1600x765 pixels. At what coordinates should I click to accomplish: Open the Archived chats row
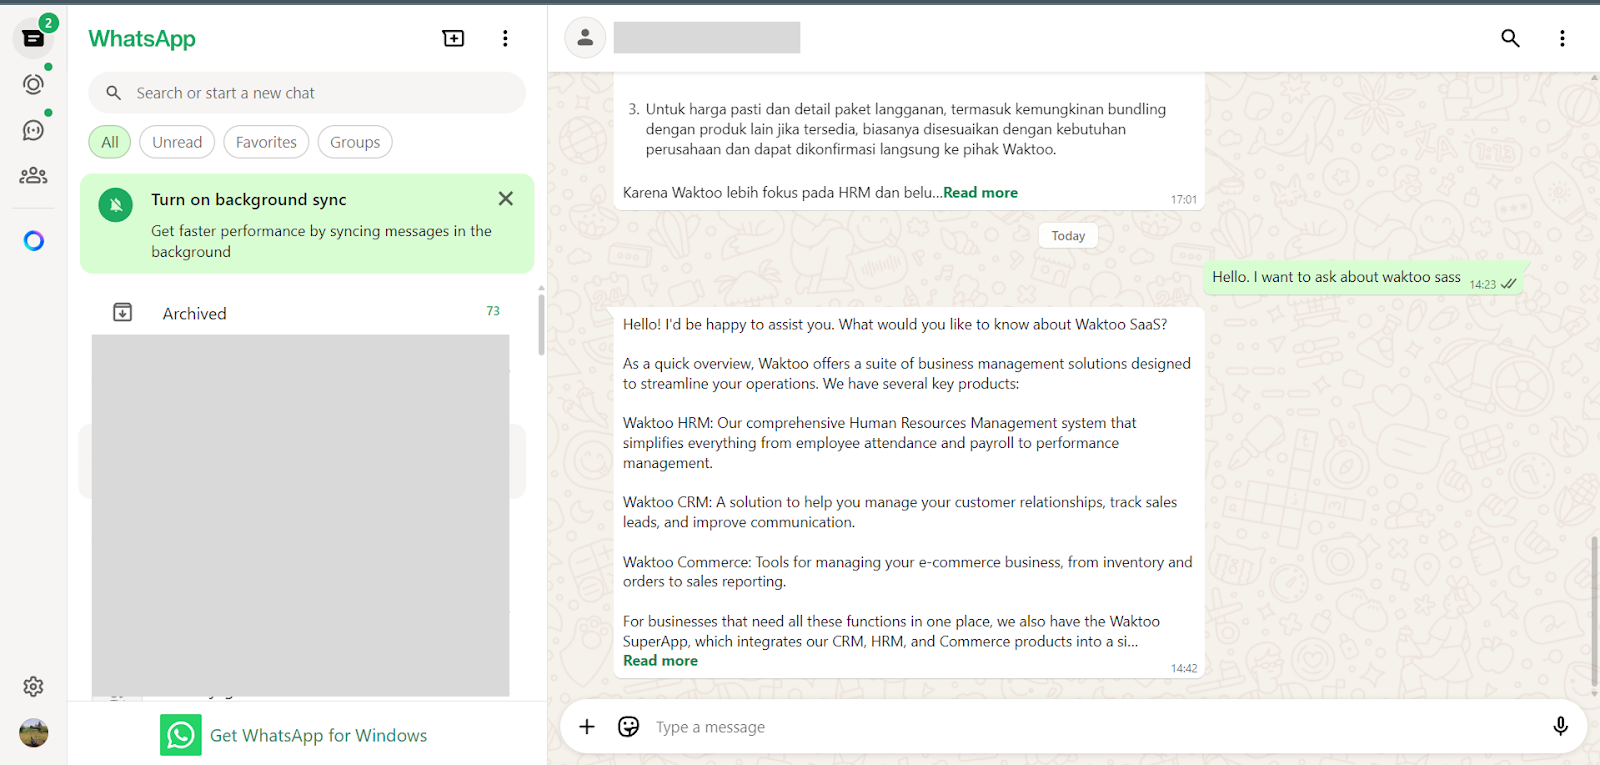[307, 313]
